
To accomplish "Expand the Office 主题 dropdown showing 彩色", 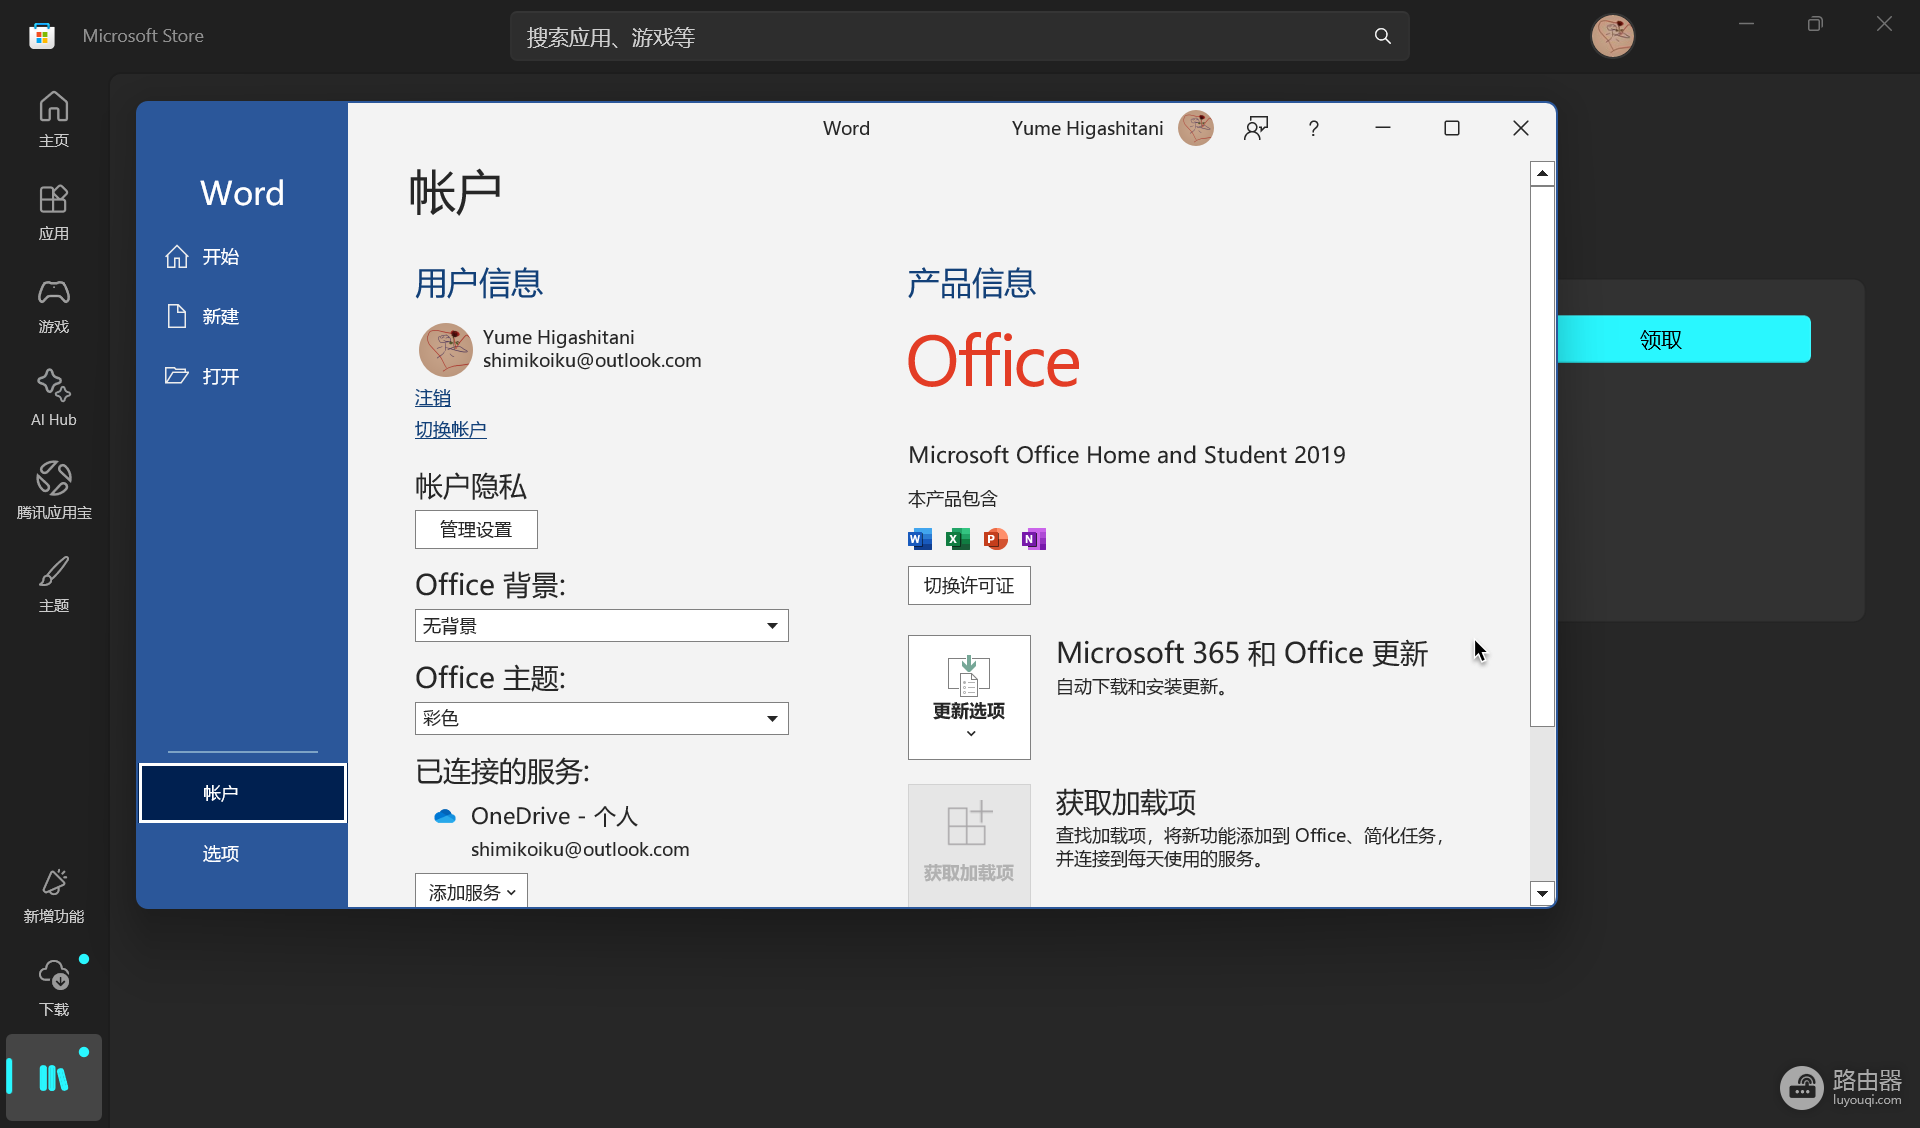I will [x=602, y=718].
